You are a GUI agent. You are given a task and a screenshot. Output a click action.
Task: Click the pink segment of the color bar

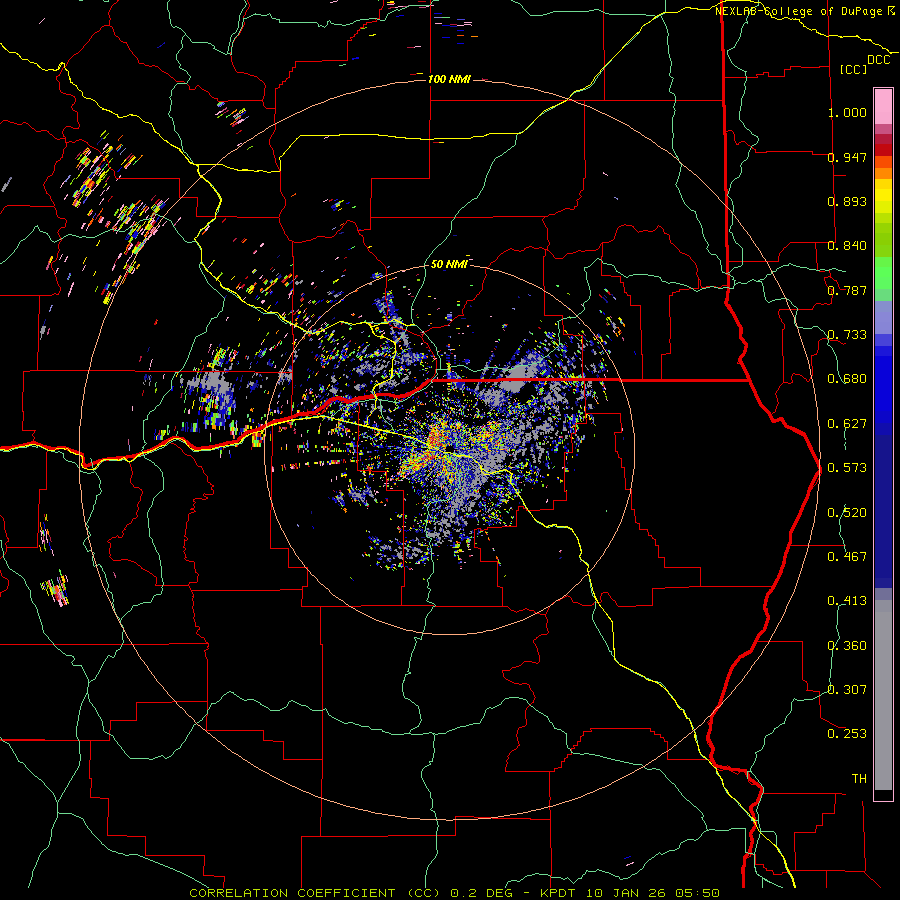point(883,107)
